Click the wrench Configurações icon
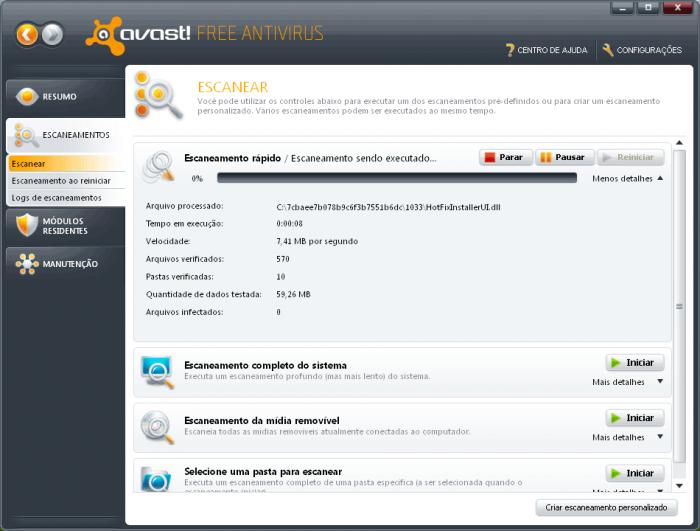700x531 pixels. coord(608,50)
